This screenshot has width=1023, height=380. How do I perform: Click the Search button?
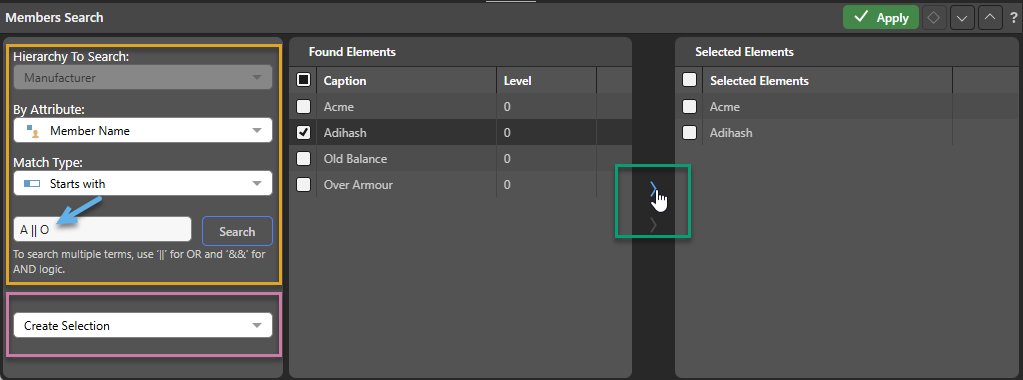237,231
